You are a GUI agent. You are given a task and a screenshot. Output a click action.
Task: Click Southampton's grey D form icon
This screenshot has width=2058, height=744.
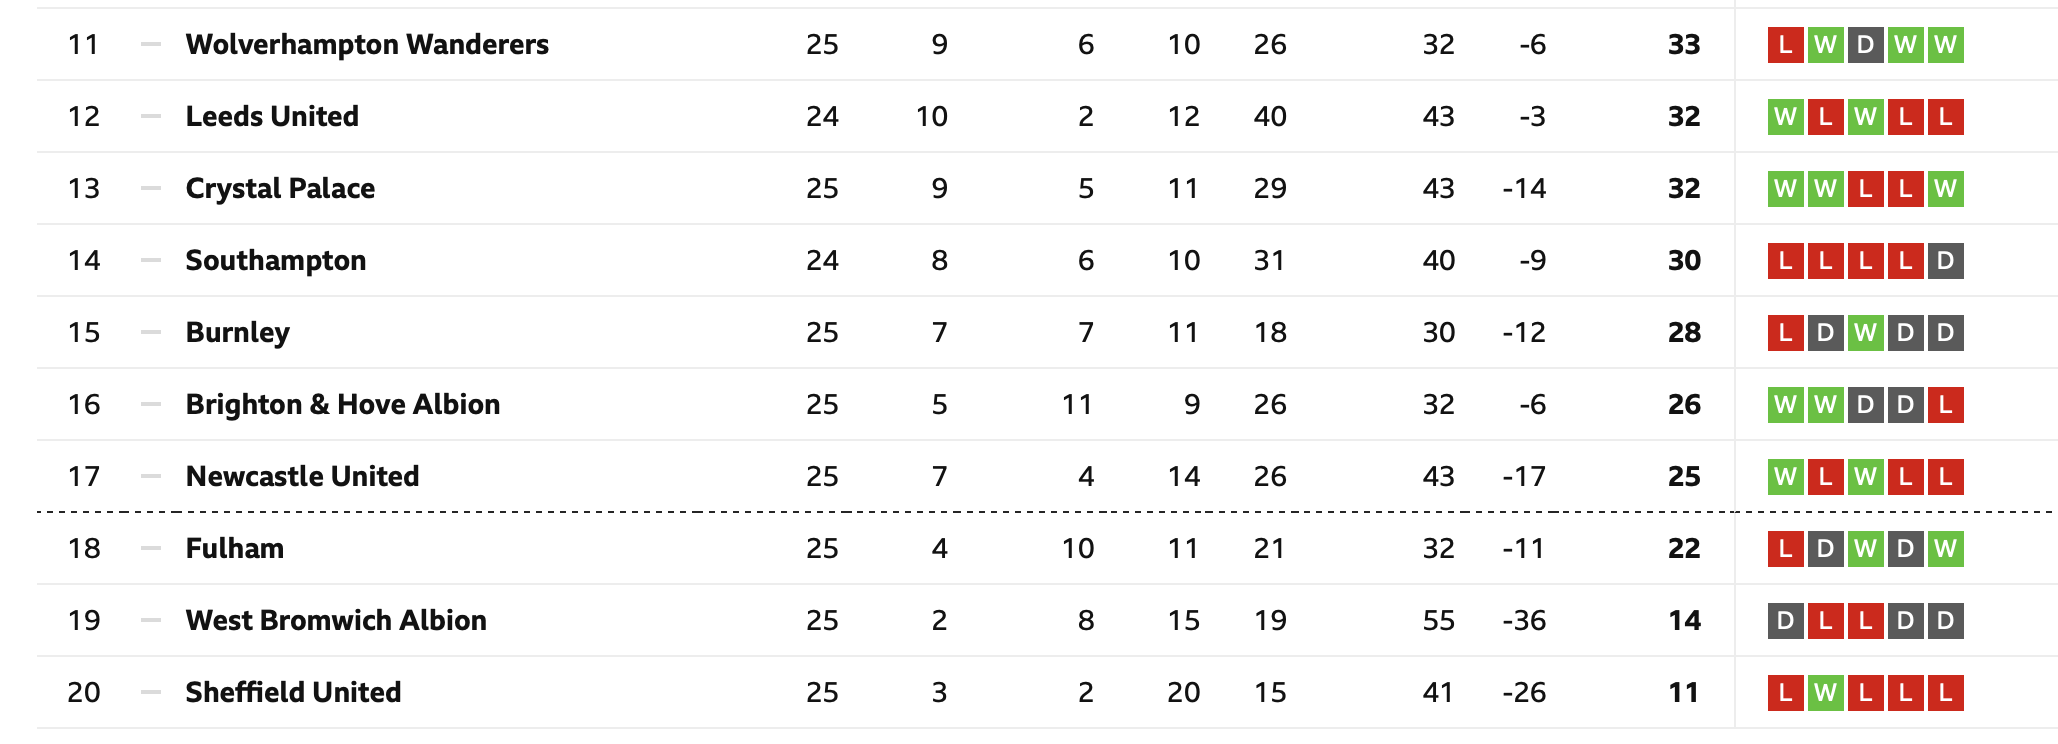[x=1946, y=260]
